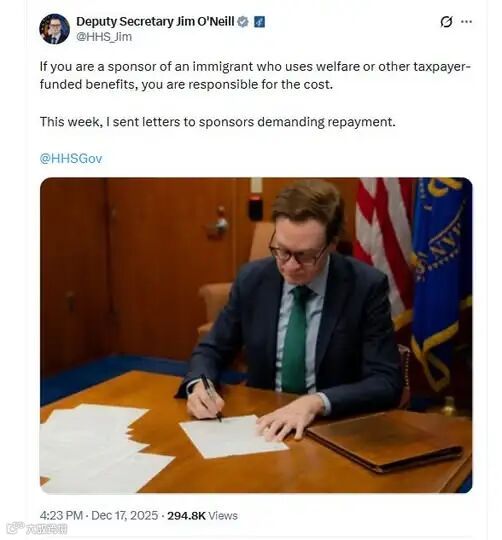Click the line 'This week, I sent letters'
The width and height of the screenshot is (502, 540).
pos(218,122)
